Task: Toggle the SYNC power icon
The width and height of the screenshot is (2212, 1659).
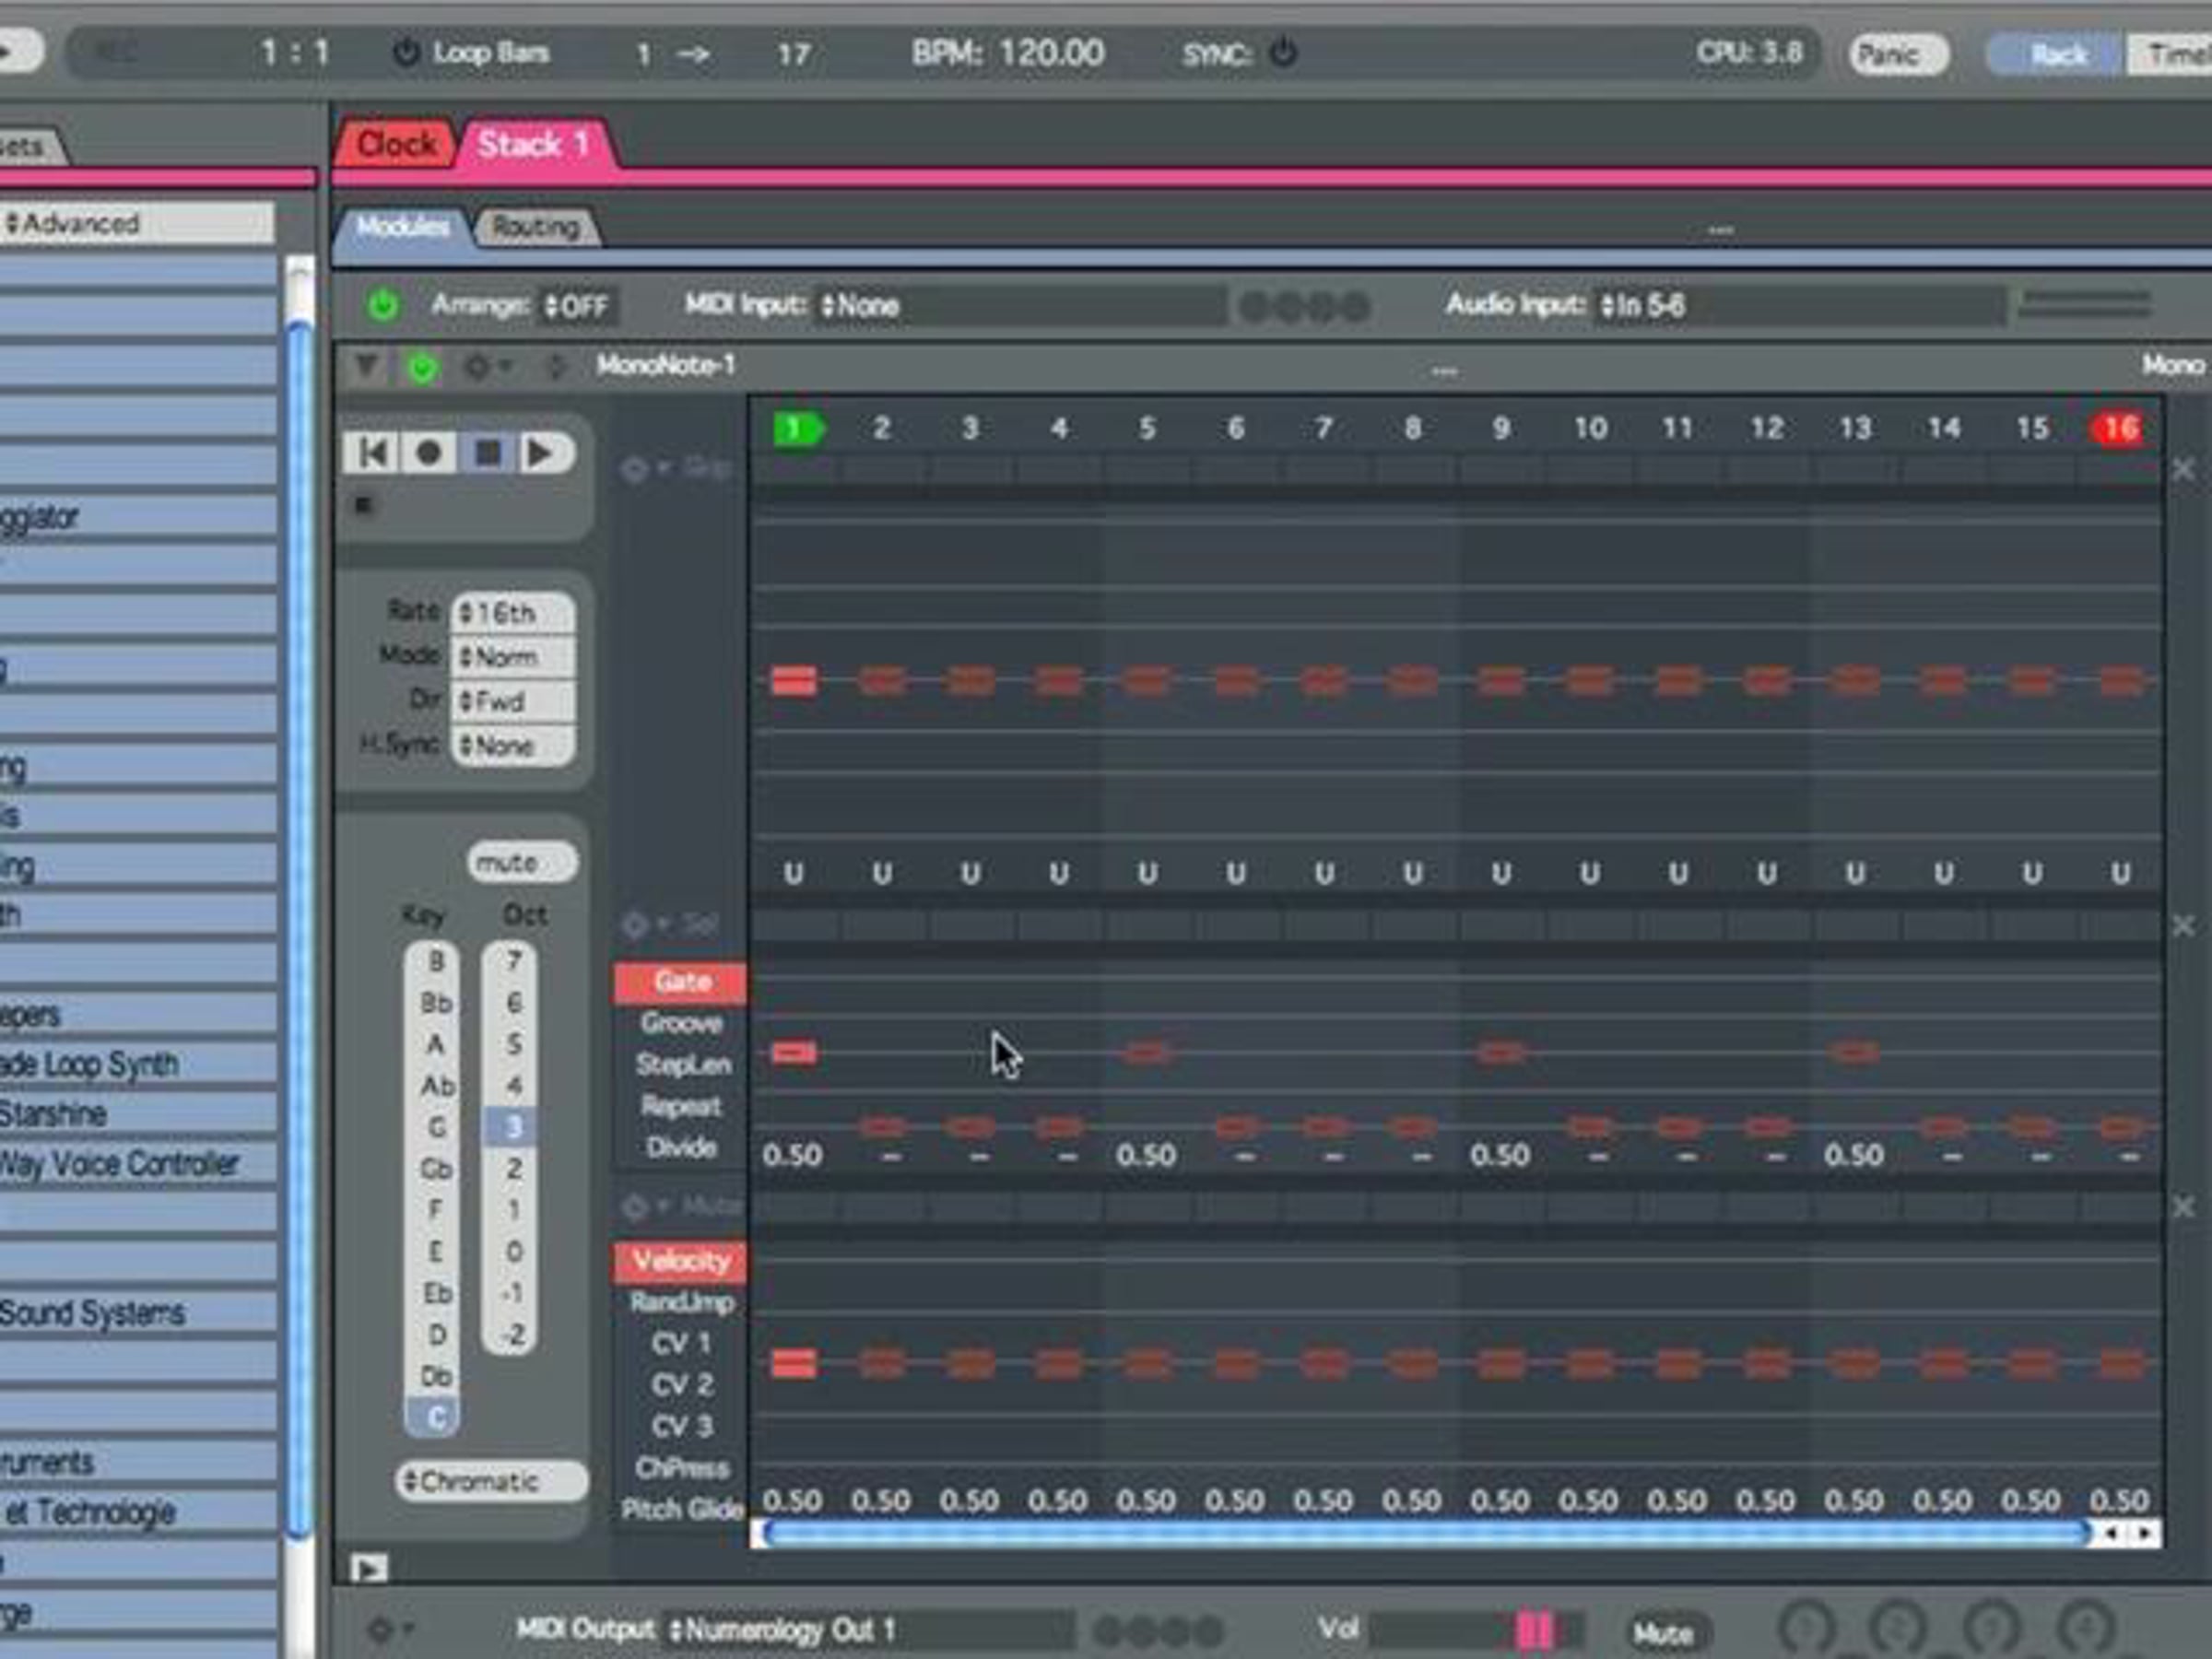Action: coord(1283,52)
